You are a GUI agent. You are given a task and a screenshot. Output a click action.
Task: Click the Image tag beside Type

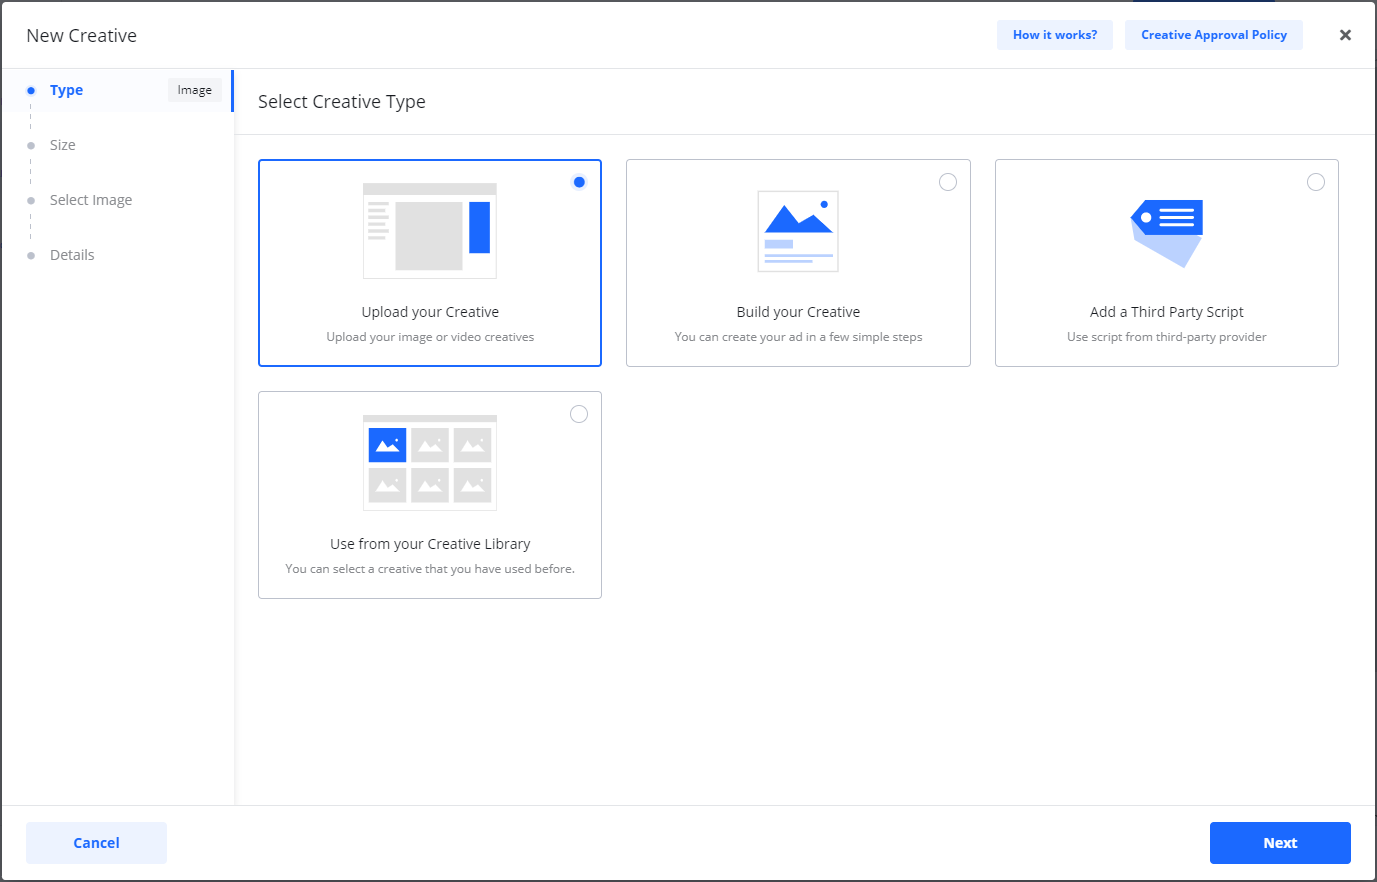[x=194, y=90]
